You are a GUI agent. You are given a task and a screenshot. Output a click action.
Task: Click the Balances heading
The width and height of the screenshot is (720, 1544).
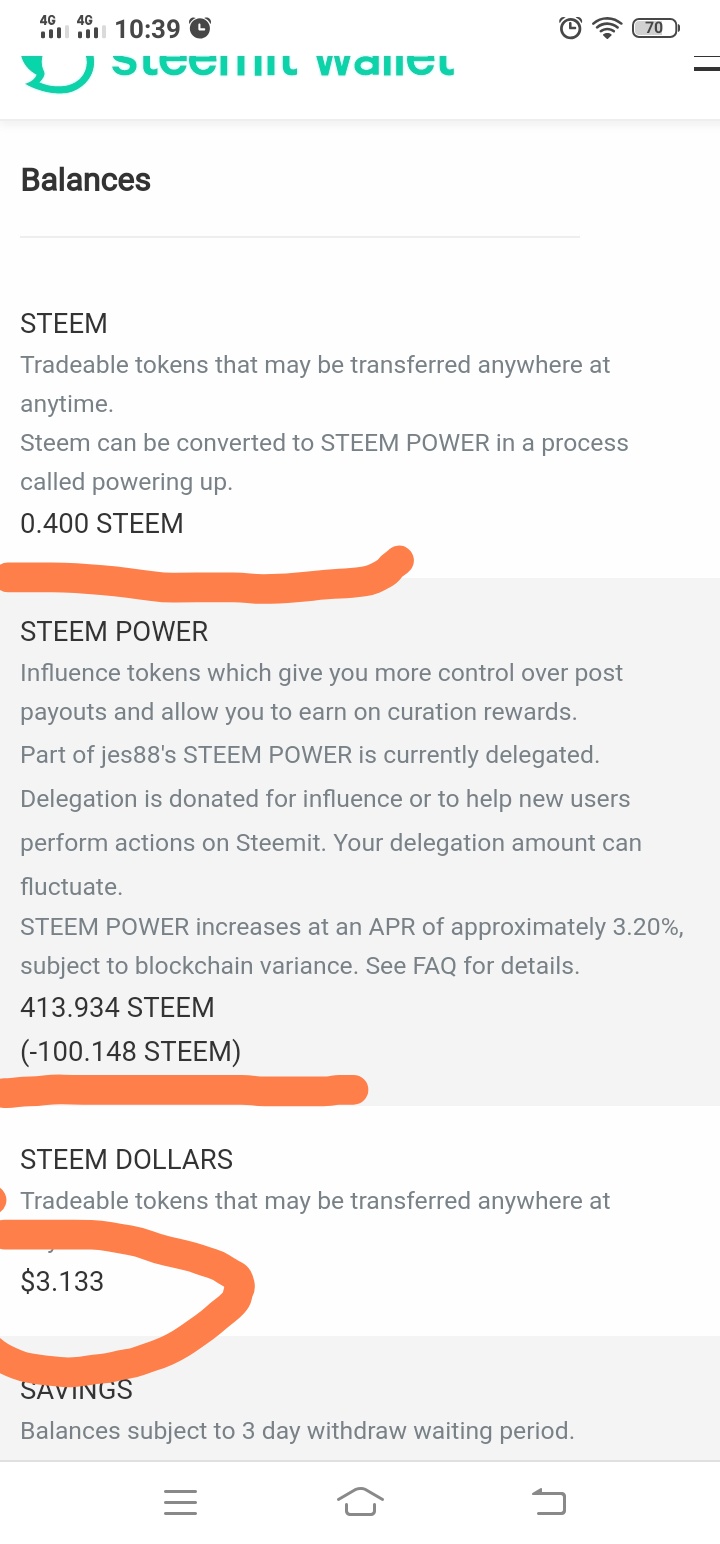(x=86, y=180)
